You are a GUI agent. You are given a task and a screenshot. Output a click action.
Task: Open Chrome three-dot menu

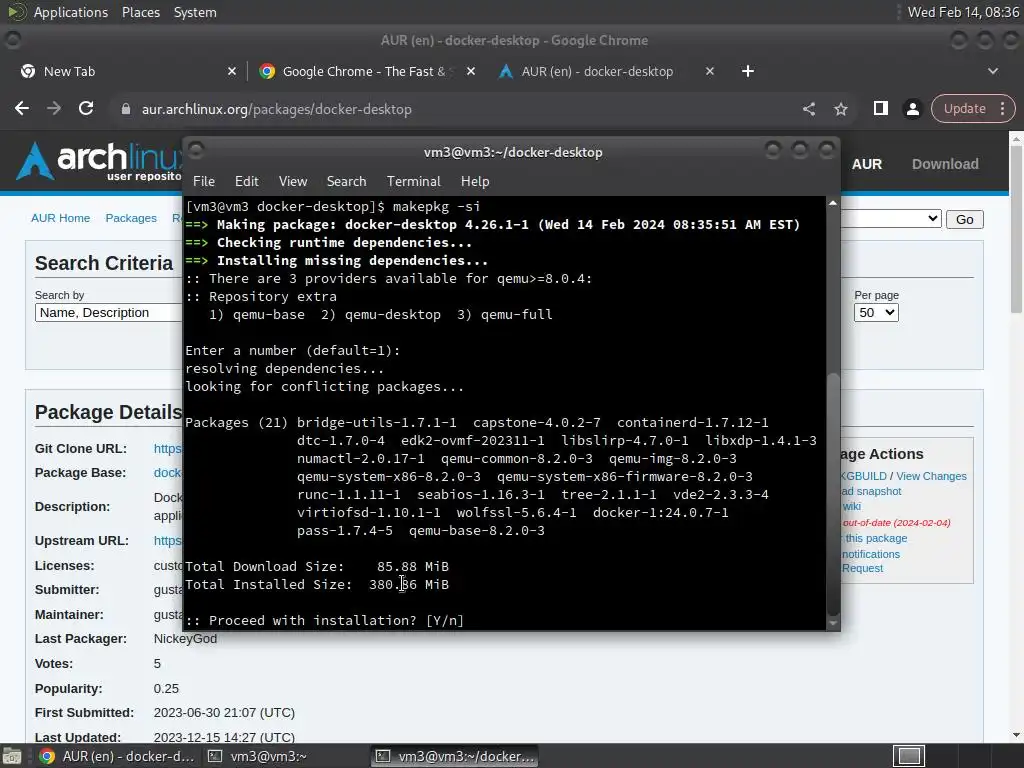[x=1002, y=108]
